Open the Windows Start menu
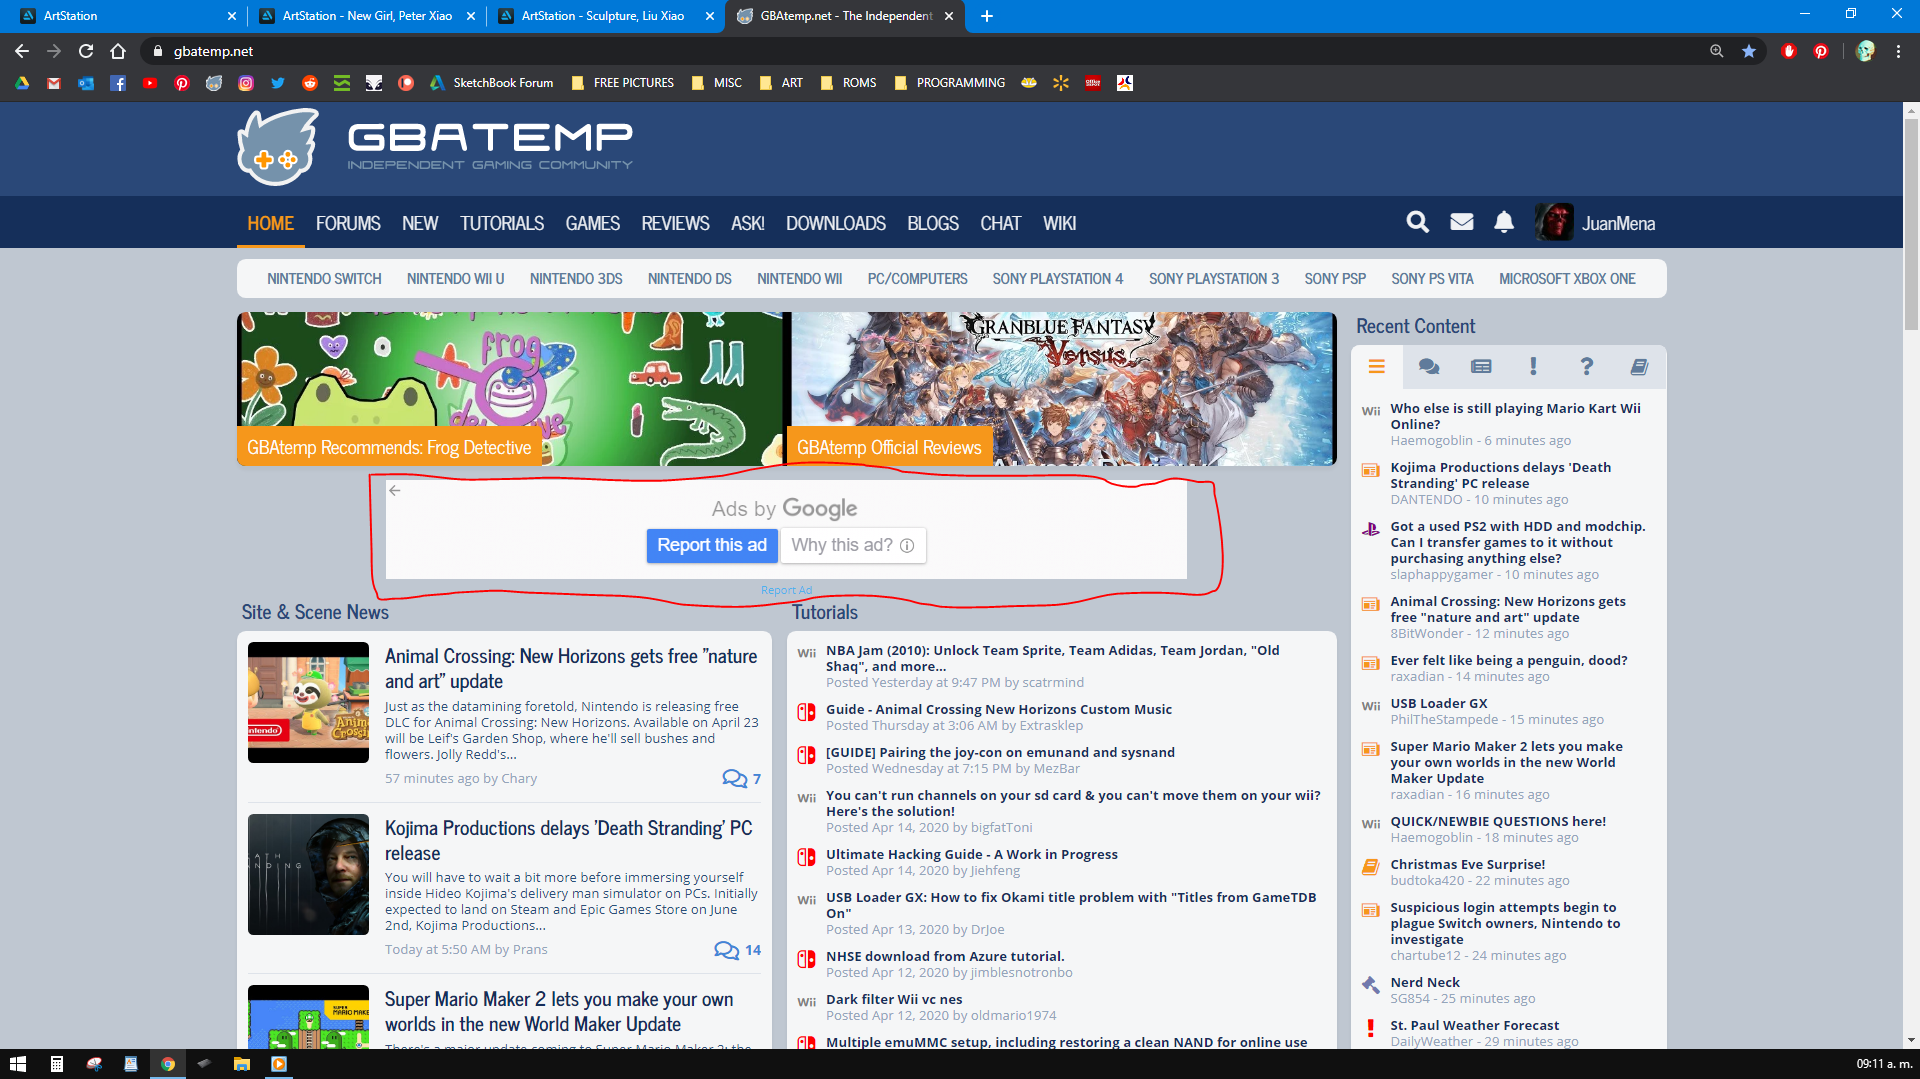Screen dimensions: 1920x1079 [x=18, y=1064]
